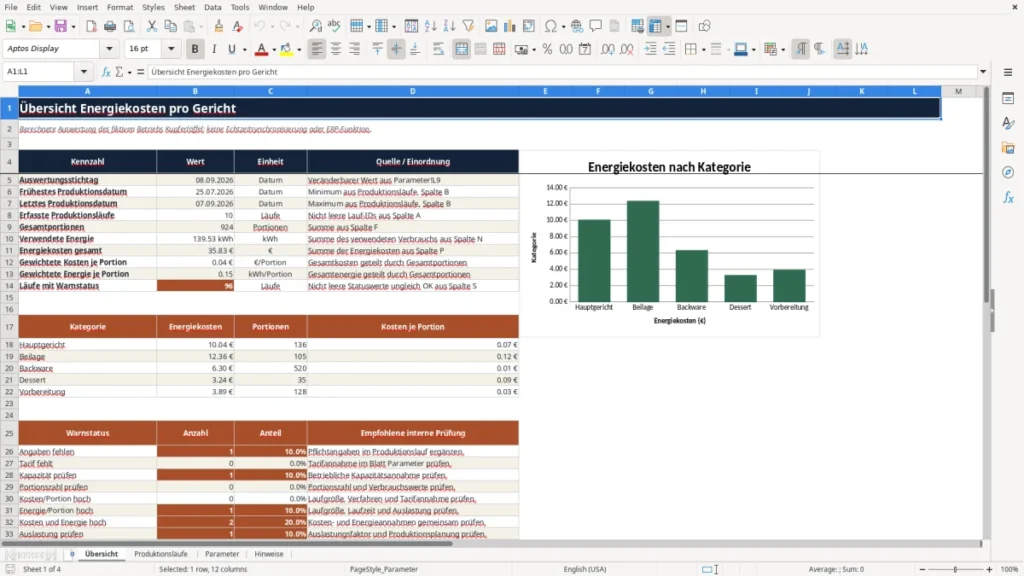Viewport: 1024px width, 576px height.
Task: Click the zoom in plus button
Action: point(989,569)
